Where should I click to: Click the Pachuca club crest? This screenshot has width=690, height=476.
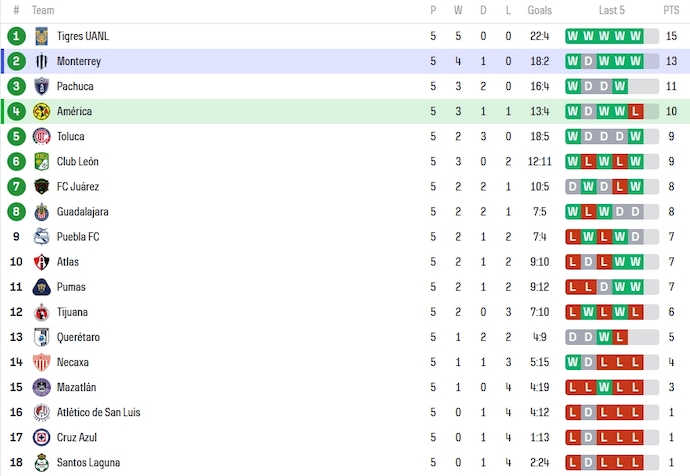[41, 86]
